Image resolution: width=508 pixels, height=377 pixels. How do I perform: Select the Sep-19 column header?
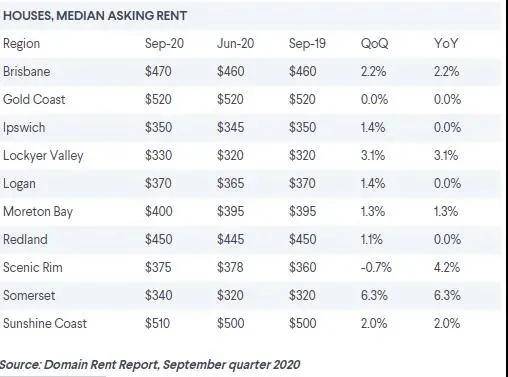point(307,43)
